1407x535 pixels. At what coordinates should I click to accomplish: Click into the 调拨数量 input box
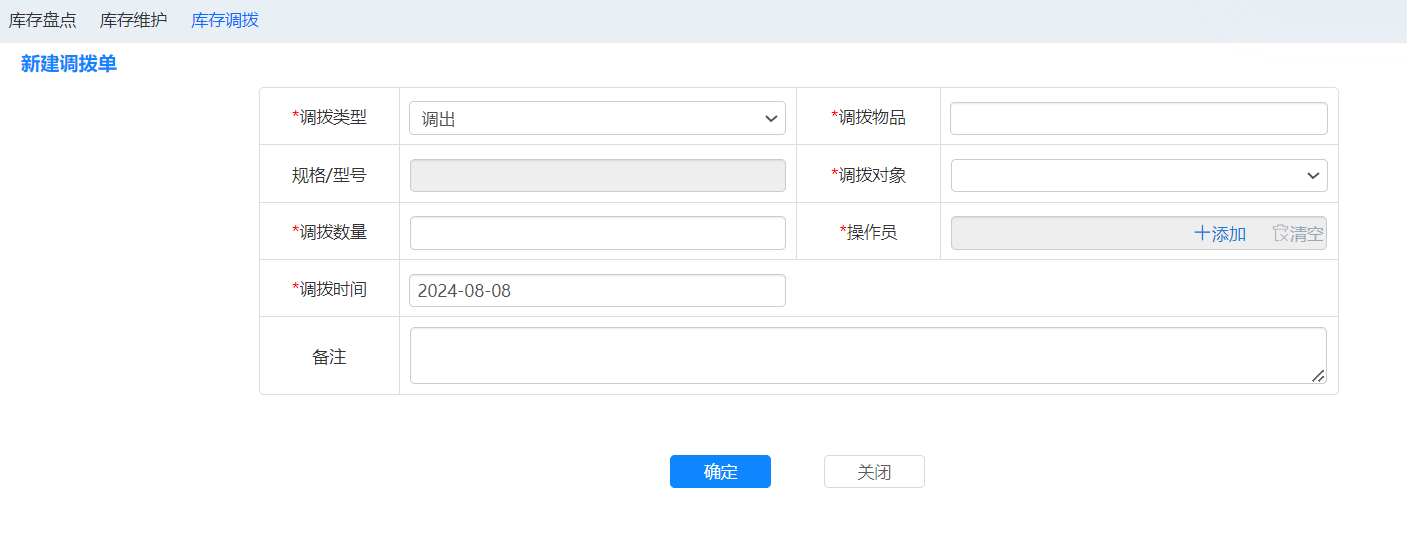[597, 233]
